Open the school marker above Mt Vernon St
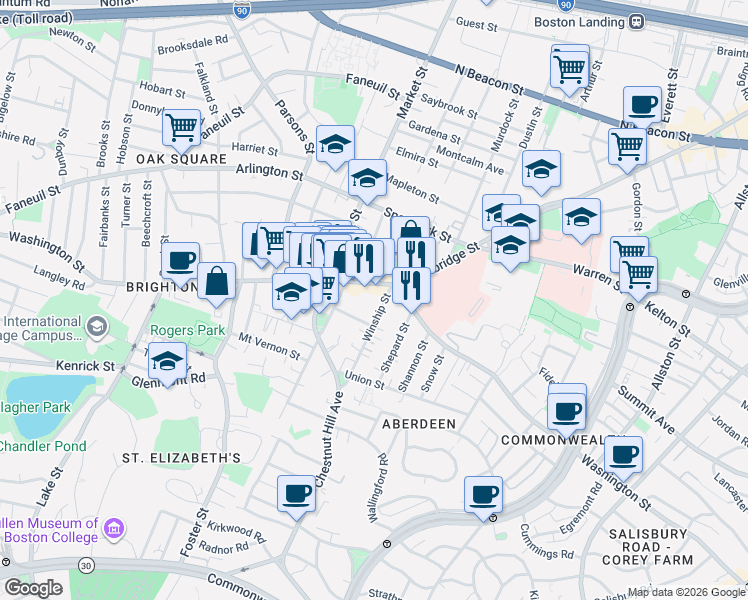The width and height of the screenshot is (748, 600). click(x=291, y=292)
